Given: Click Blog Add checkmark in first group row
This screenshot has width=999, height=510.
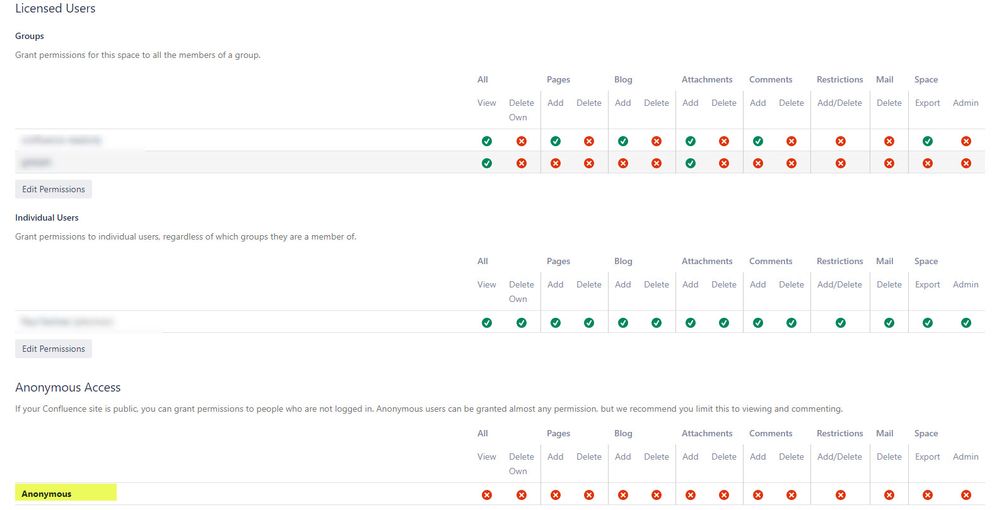Looking at the screenshot, I should 623,141.
